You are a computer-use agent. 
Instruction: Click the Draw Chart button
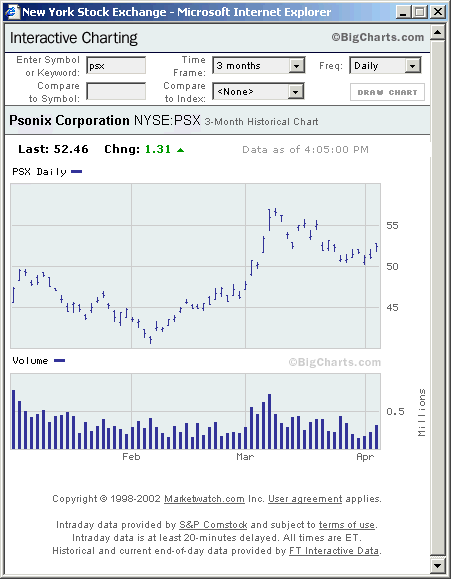[387, 92]
